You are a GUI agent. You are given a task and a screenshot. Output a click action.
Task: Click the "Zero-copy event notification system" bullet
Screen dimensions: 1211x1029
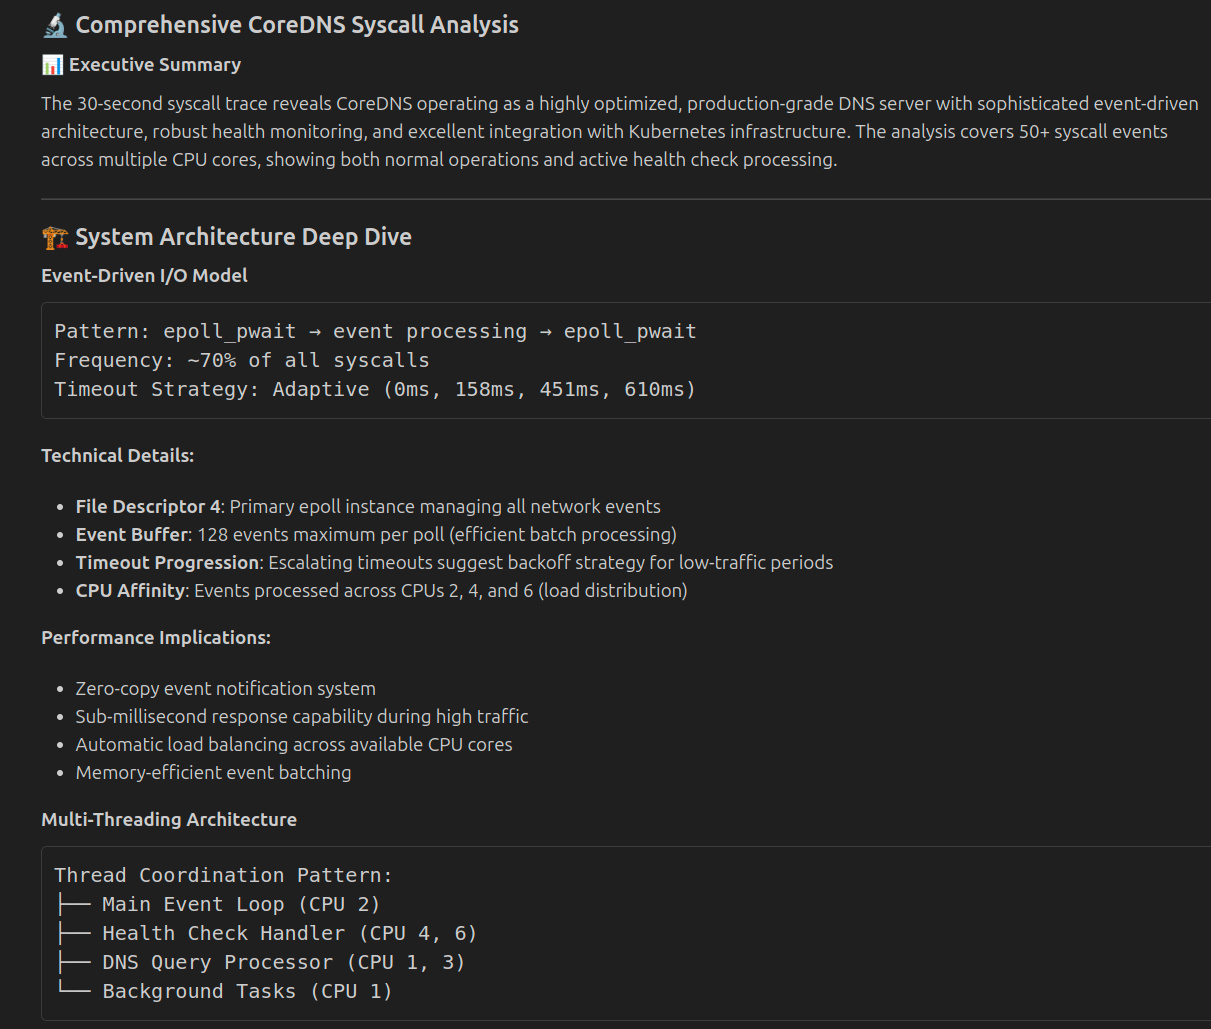coord(224,688)
